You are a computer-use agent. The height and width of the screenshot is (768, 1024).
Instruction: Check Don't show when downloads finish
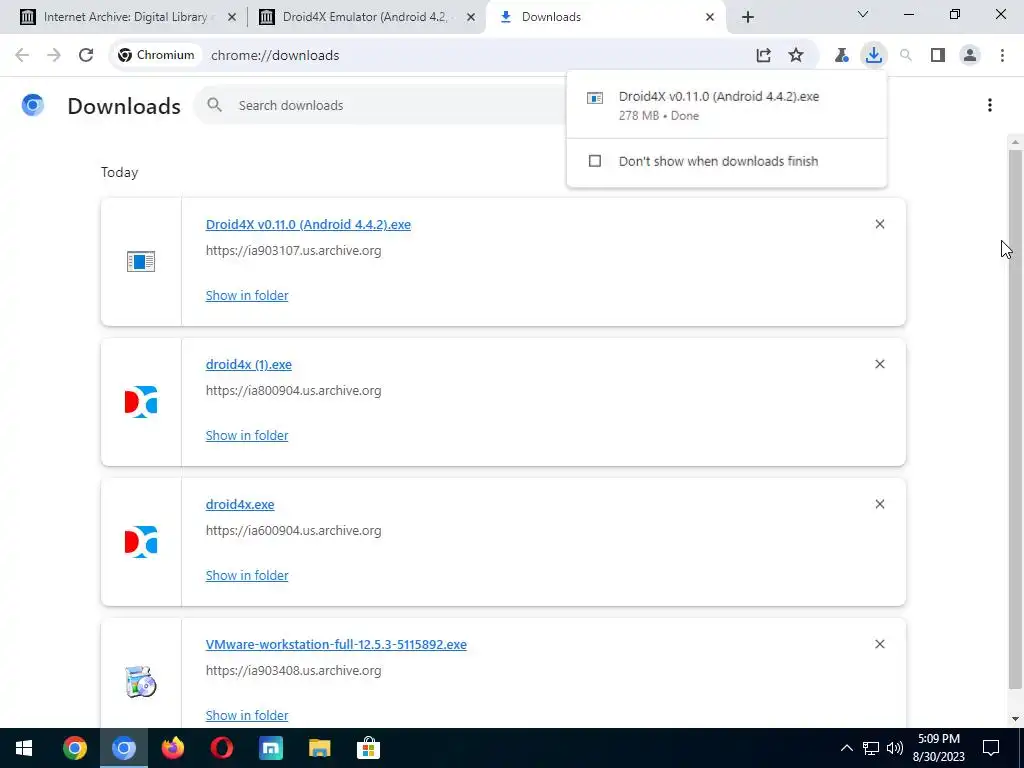(x=594, y=161)
